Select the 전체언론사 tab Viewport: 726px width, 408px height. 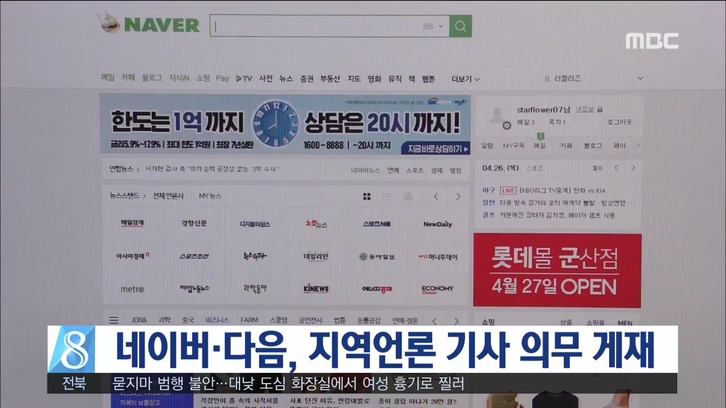[169, 196]
